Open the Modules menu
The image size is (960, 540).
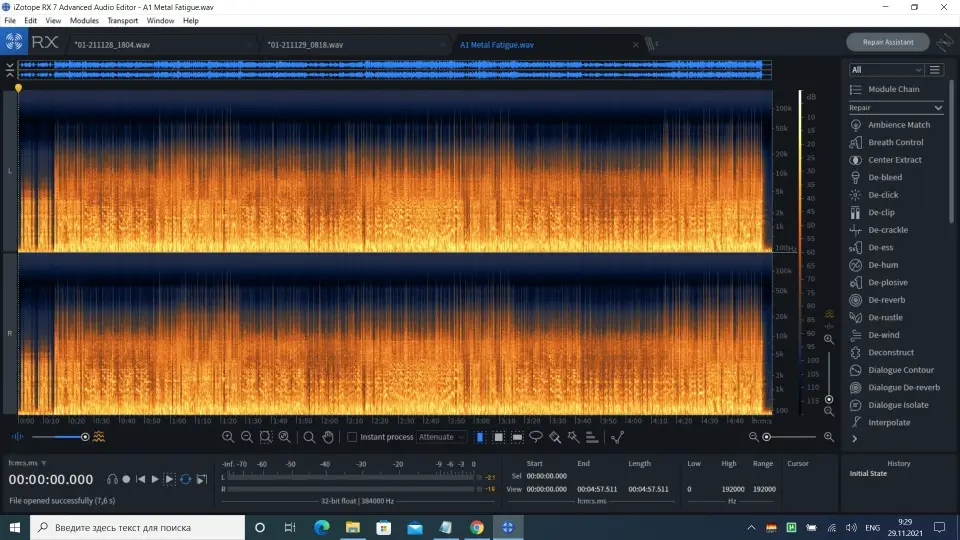[84, 20]
